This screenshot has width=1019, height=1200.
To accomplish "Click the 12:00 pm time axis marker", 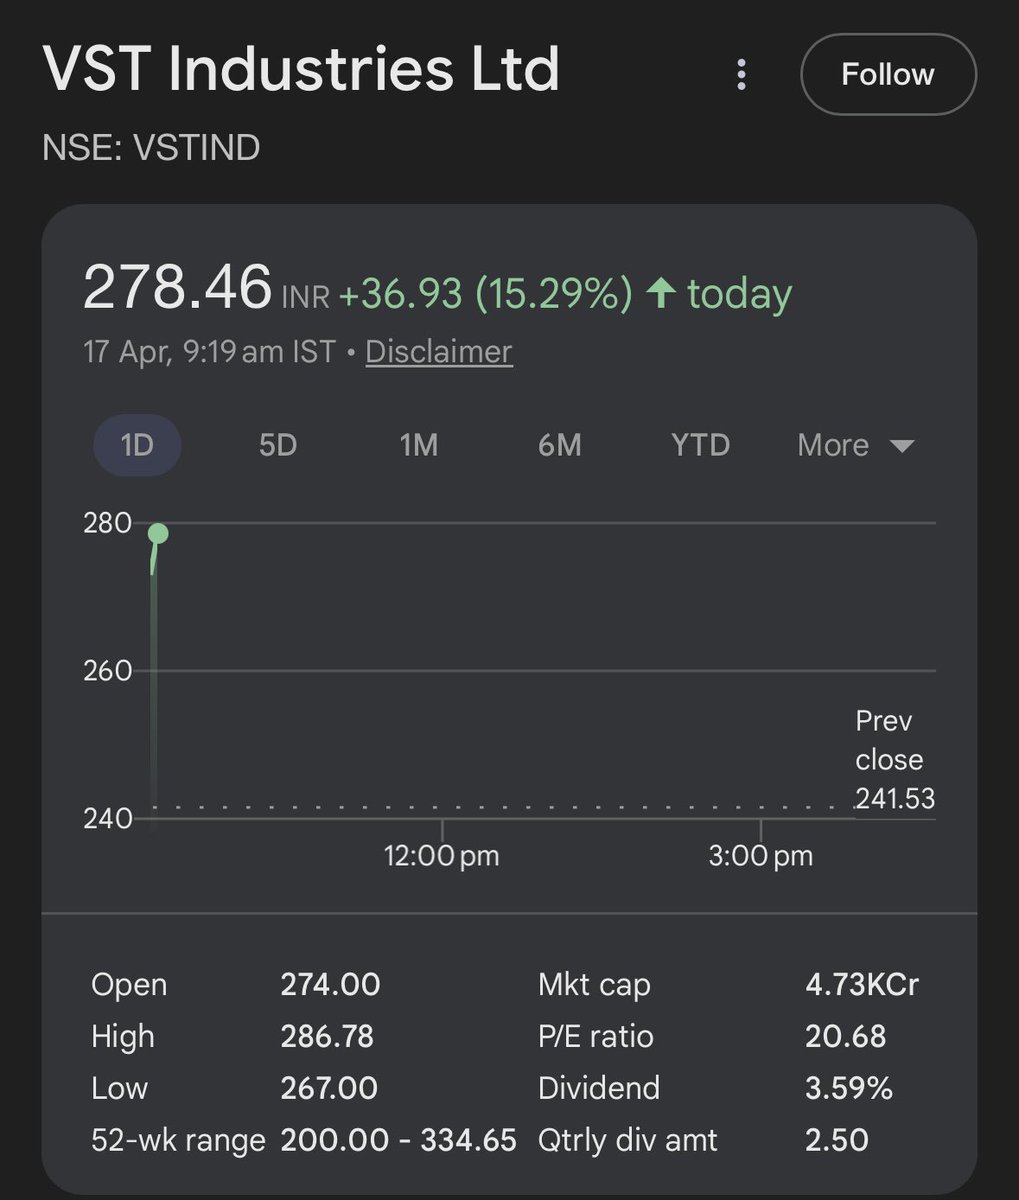I will coord(442,856).
